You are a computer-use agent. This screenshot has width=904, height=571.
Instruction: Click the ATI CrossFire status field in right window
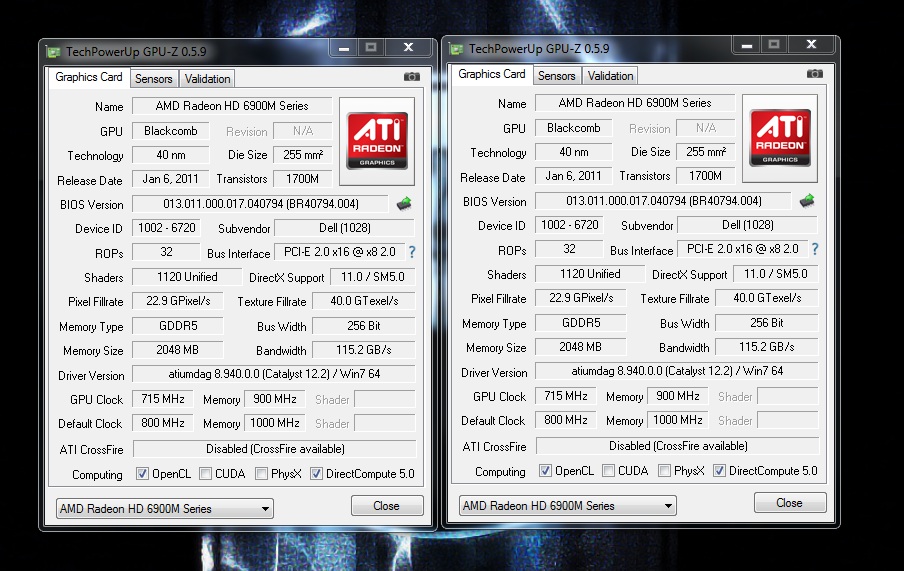tap(678, 446)
